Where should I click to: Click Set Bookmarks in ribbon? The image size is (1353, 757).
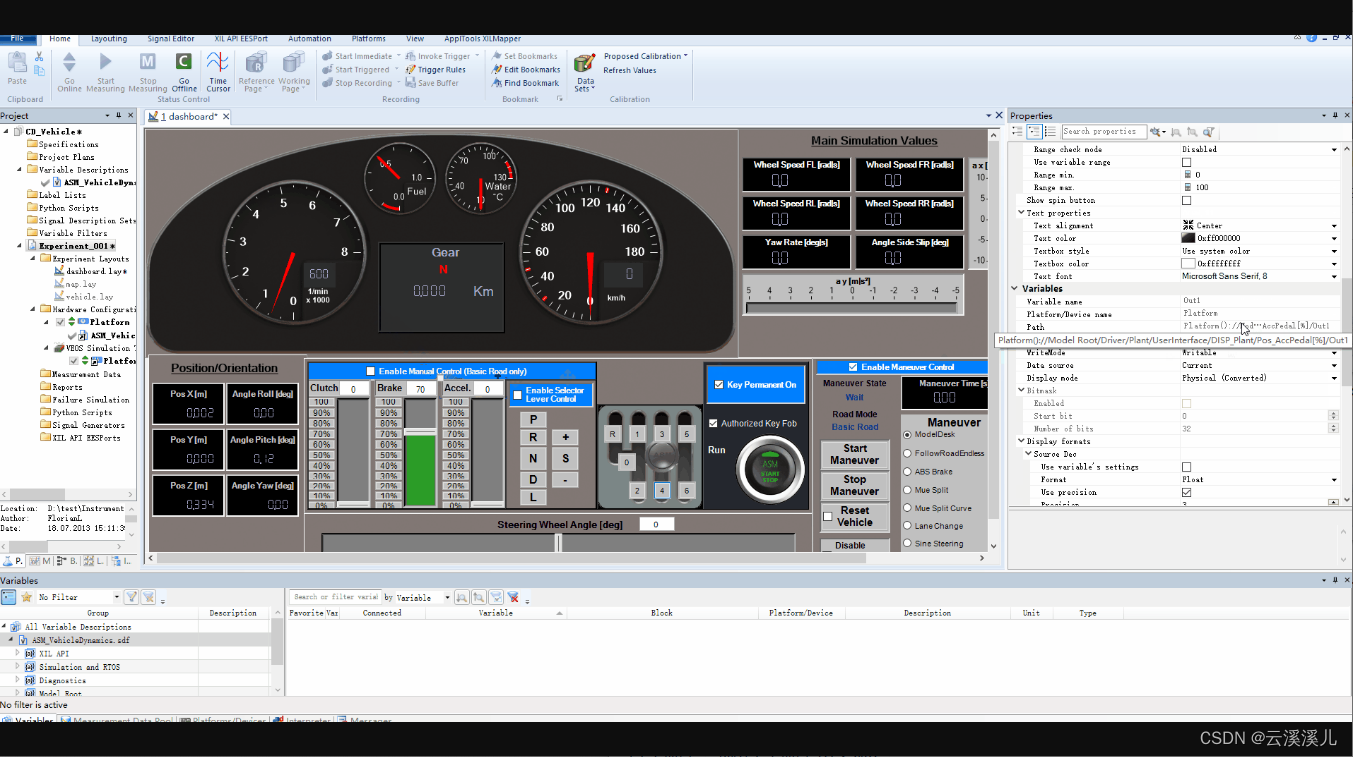(524, 57)
